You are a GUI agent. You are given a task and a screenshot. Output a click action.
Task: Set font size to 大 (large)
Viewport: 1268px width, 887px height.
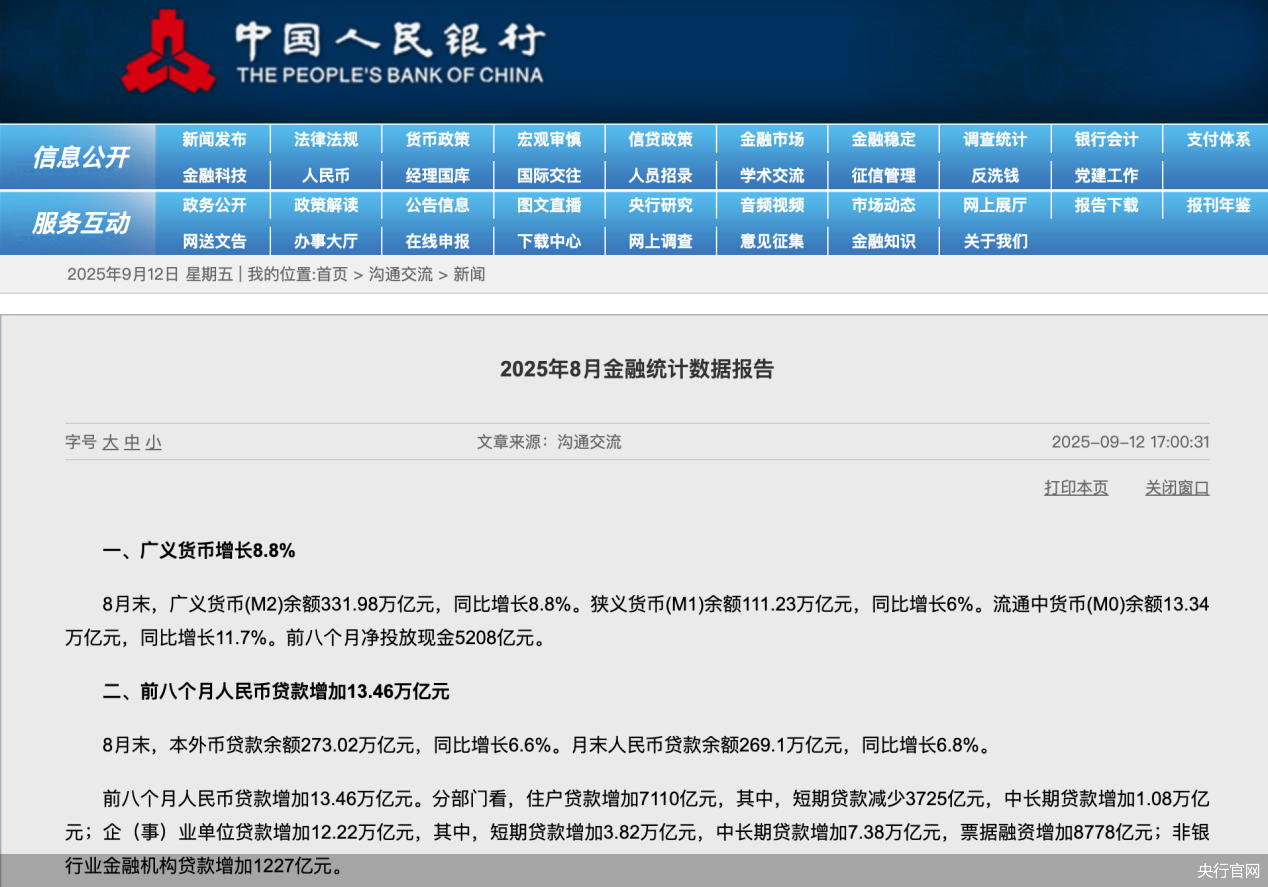click(110, 442)
